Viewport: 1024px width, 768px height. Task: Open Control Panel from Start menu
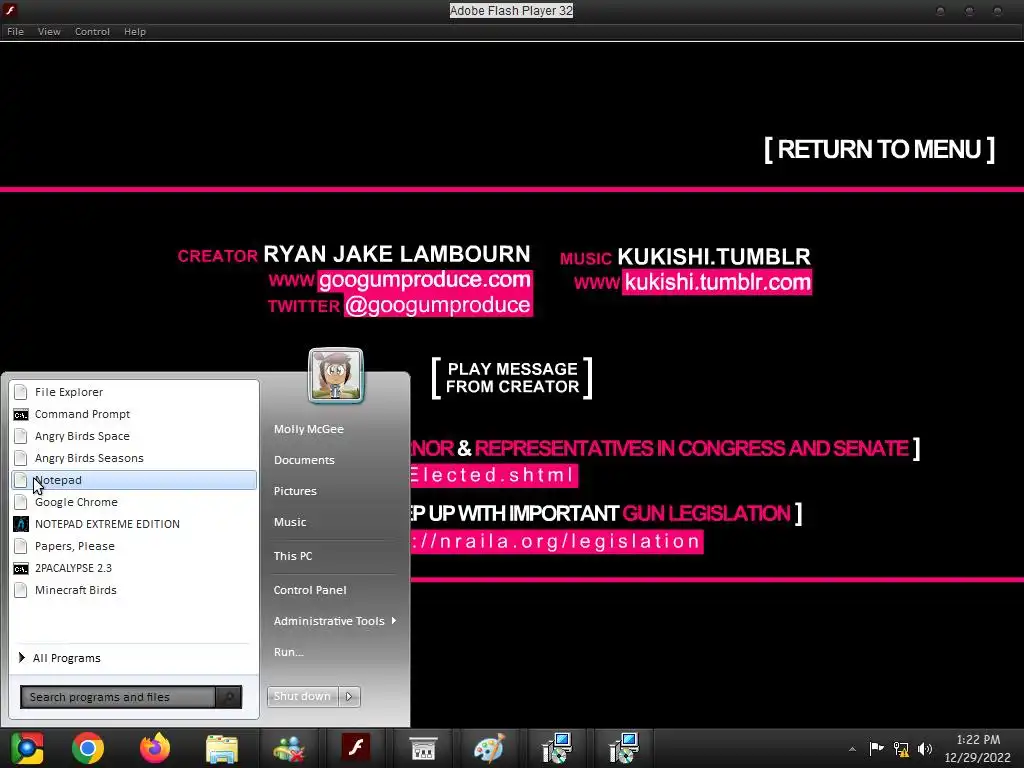[310, 590]
